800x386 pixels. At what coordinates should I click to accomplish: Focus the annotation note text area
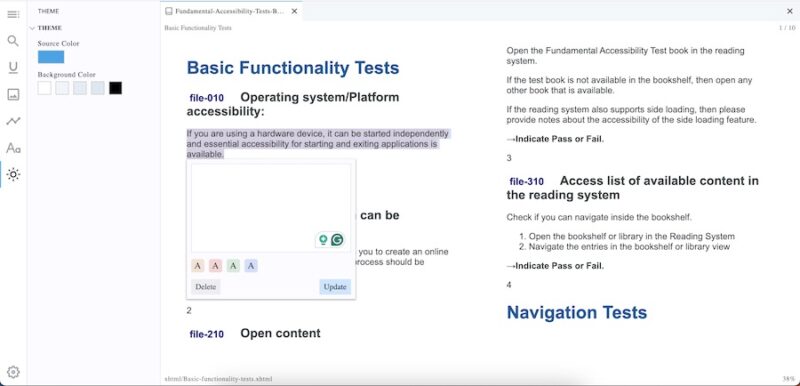tap(271, 208)
